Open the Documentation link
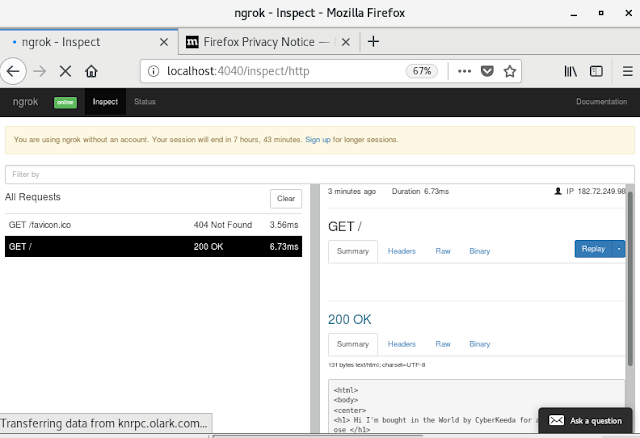 point(602,102)
